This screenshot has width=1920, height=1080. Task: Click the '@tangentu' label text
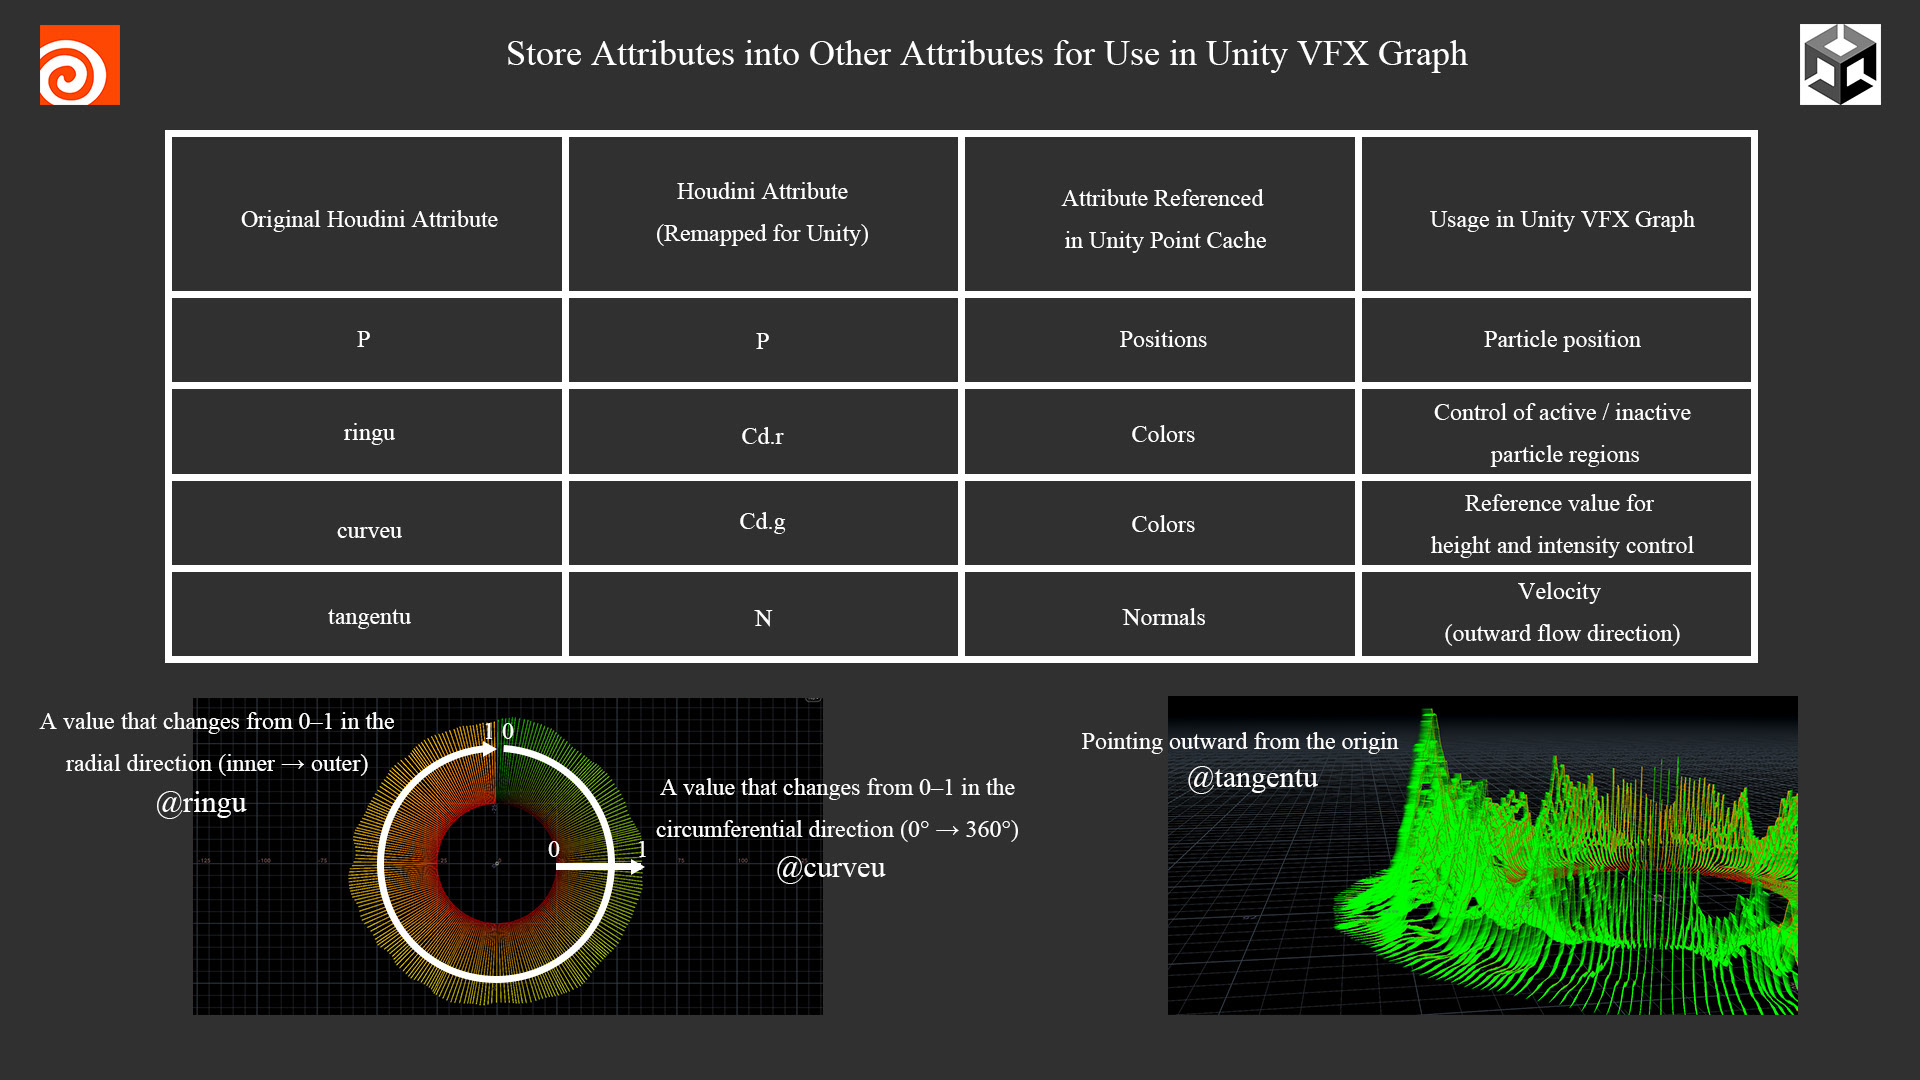click(x=1252, y=778)
